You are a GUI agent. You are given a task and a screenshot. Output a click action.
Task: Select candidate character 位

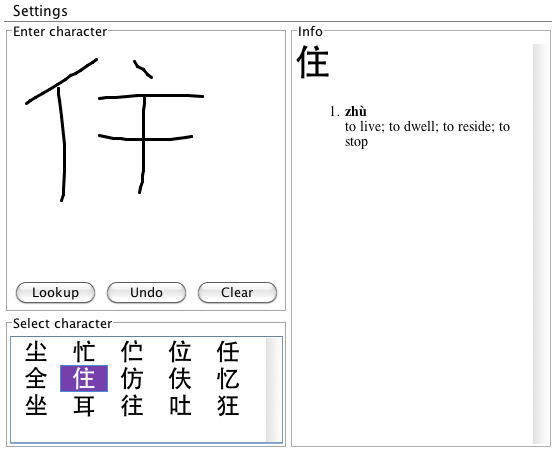coord(180,351)
